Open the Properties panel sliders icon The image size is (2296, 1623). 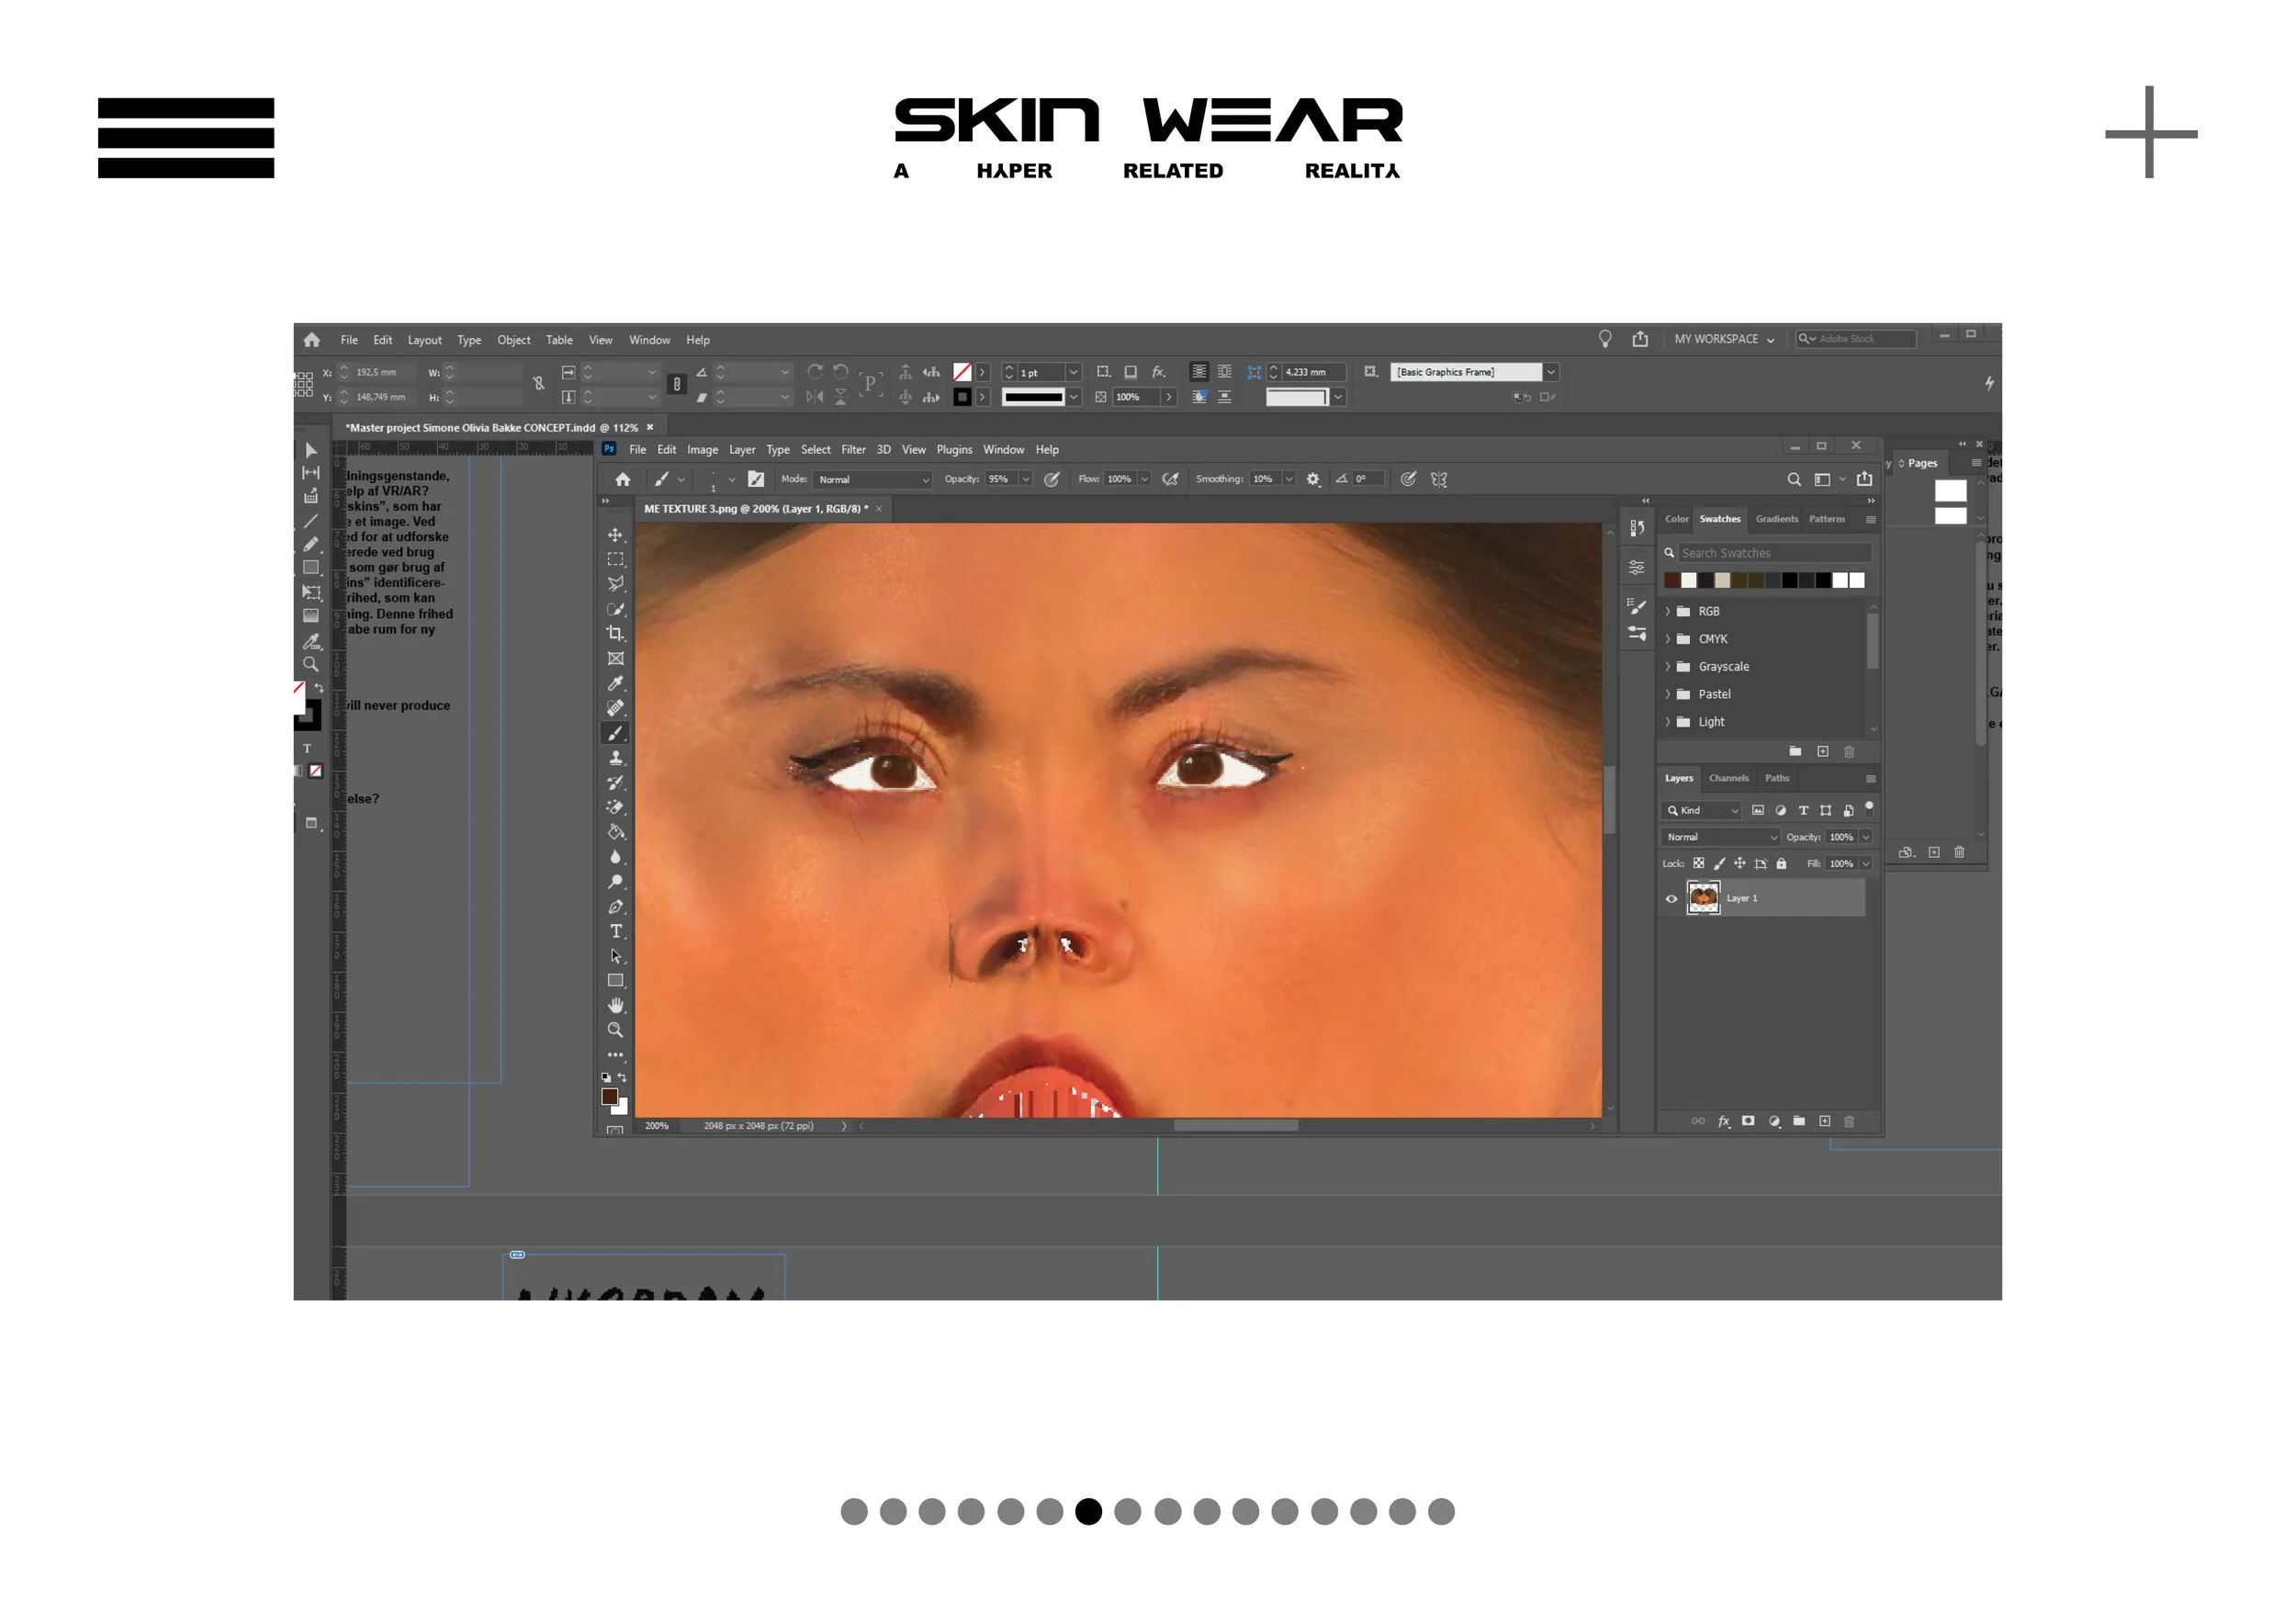[1636, 567]
